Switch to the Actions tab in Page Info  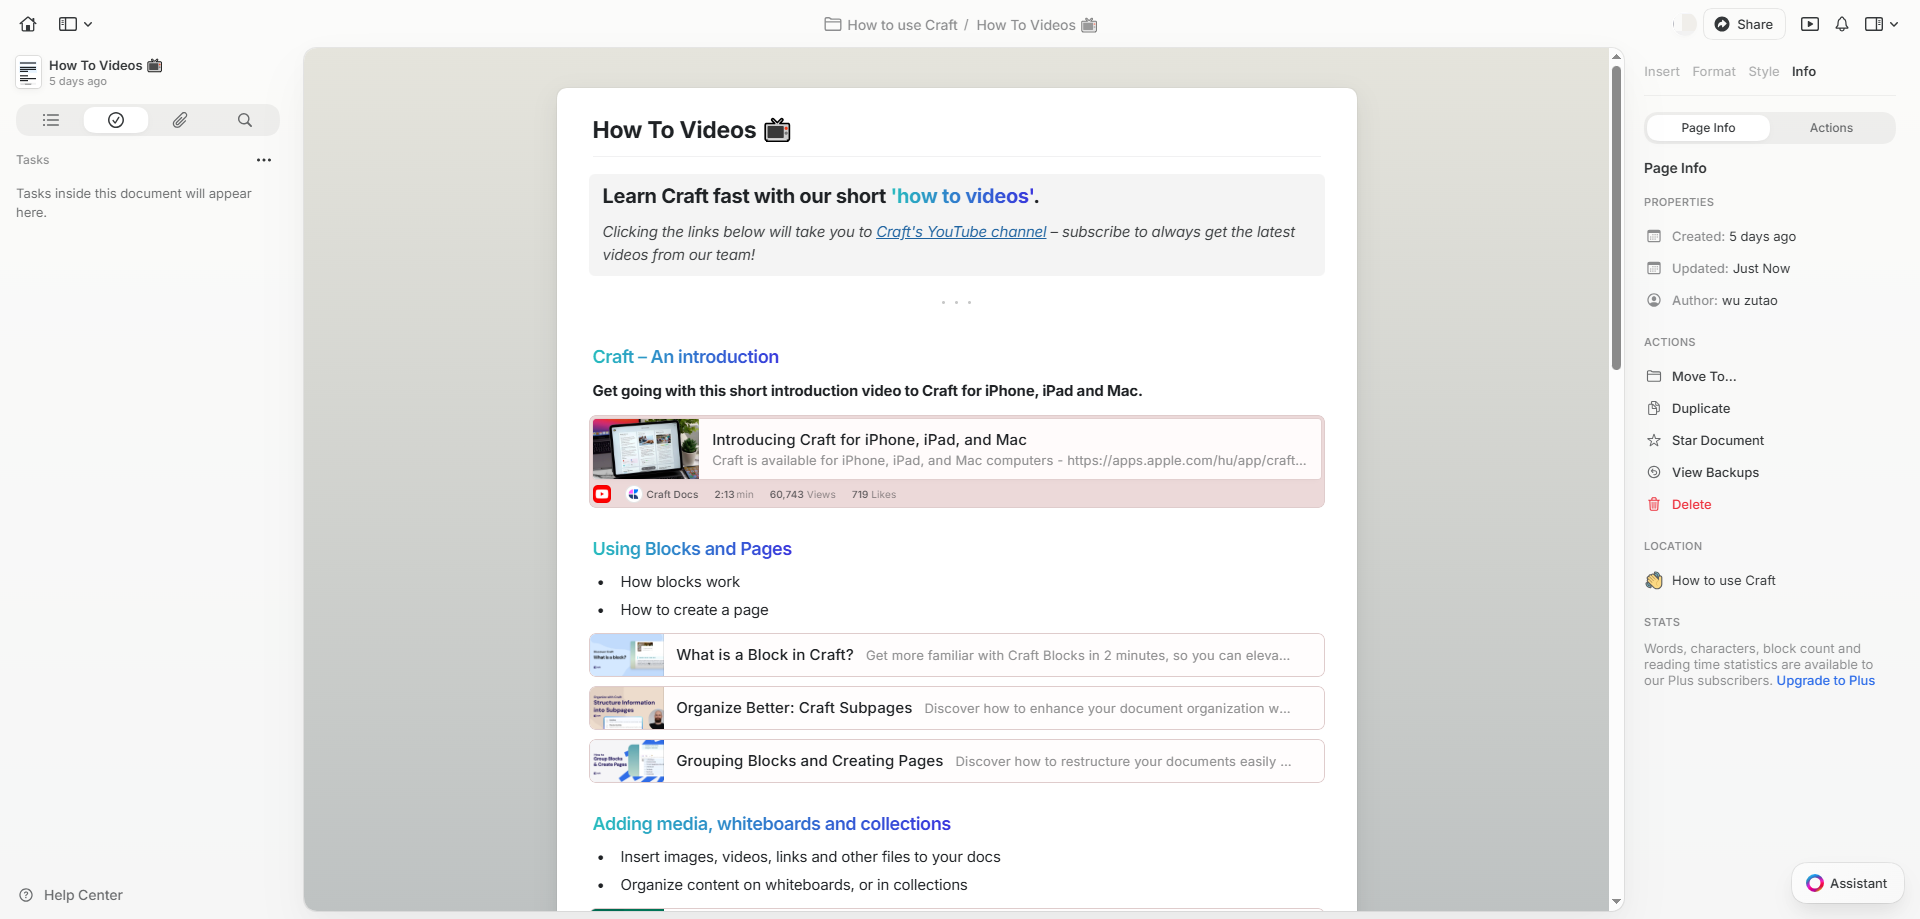coord(1831,128)
